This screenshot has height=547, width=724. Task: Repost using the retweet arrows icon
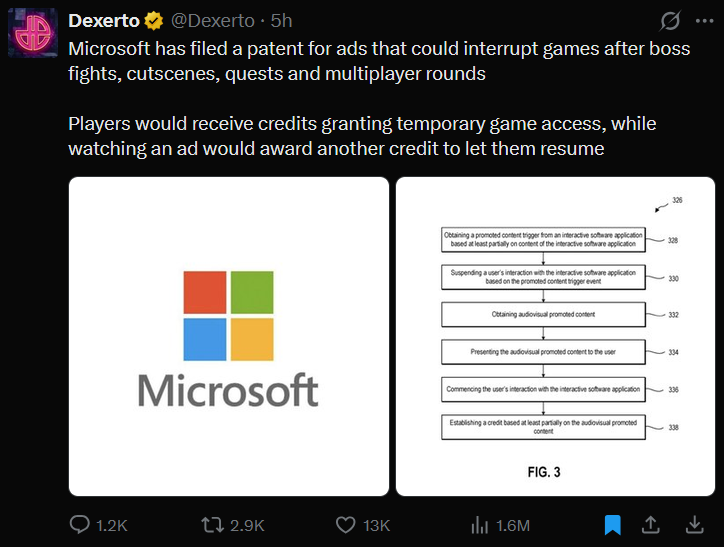[x=212, y=525]
